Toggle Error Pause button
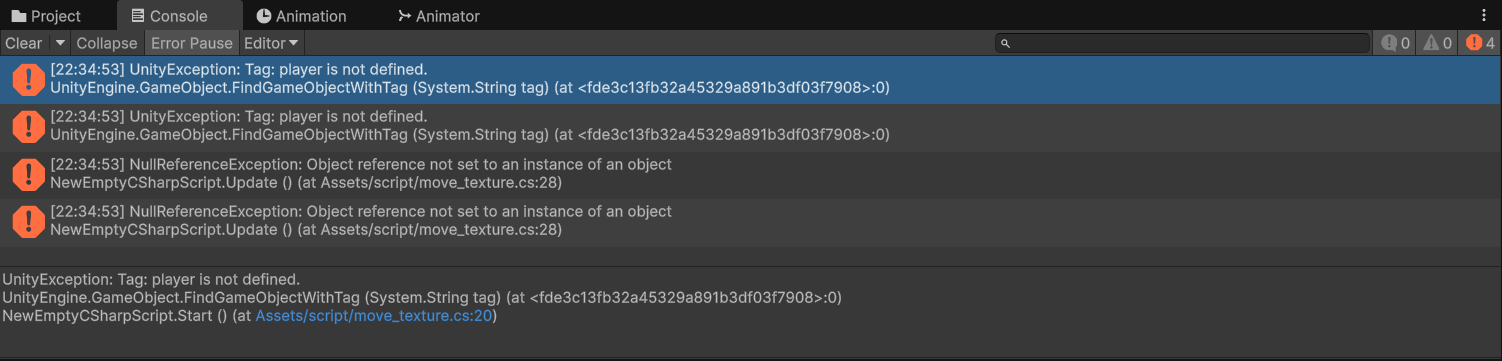 [x=192, y=43]
